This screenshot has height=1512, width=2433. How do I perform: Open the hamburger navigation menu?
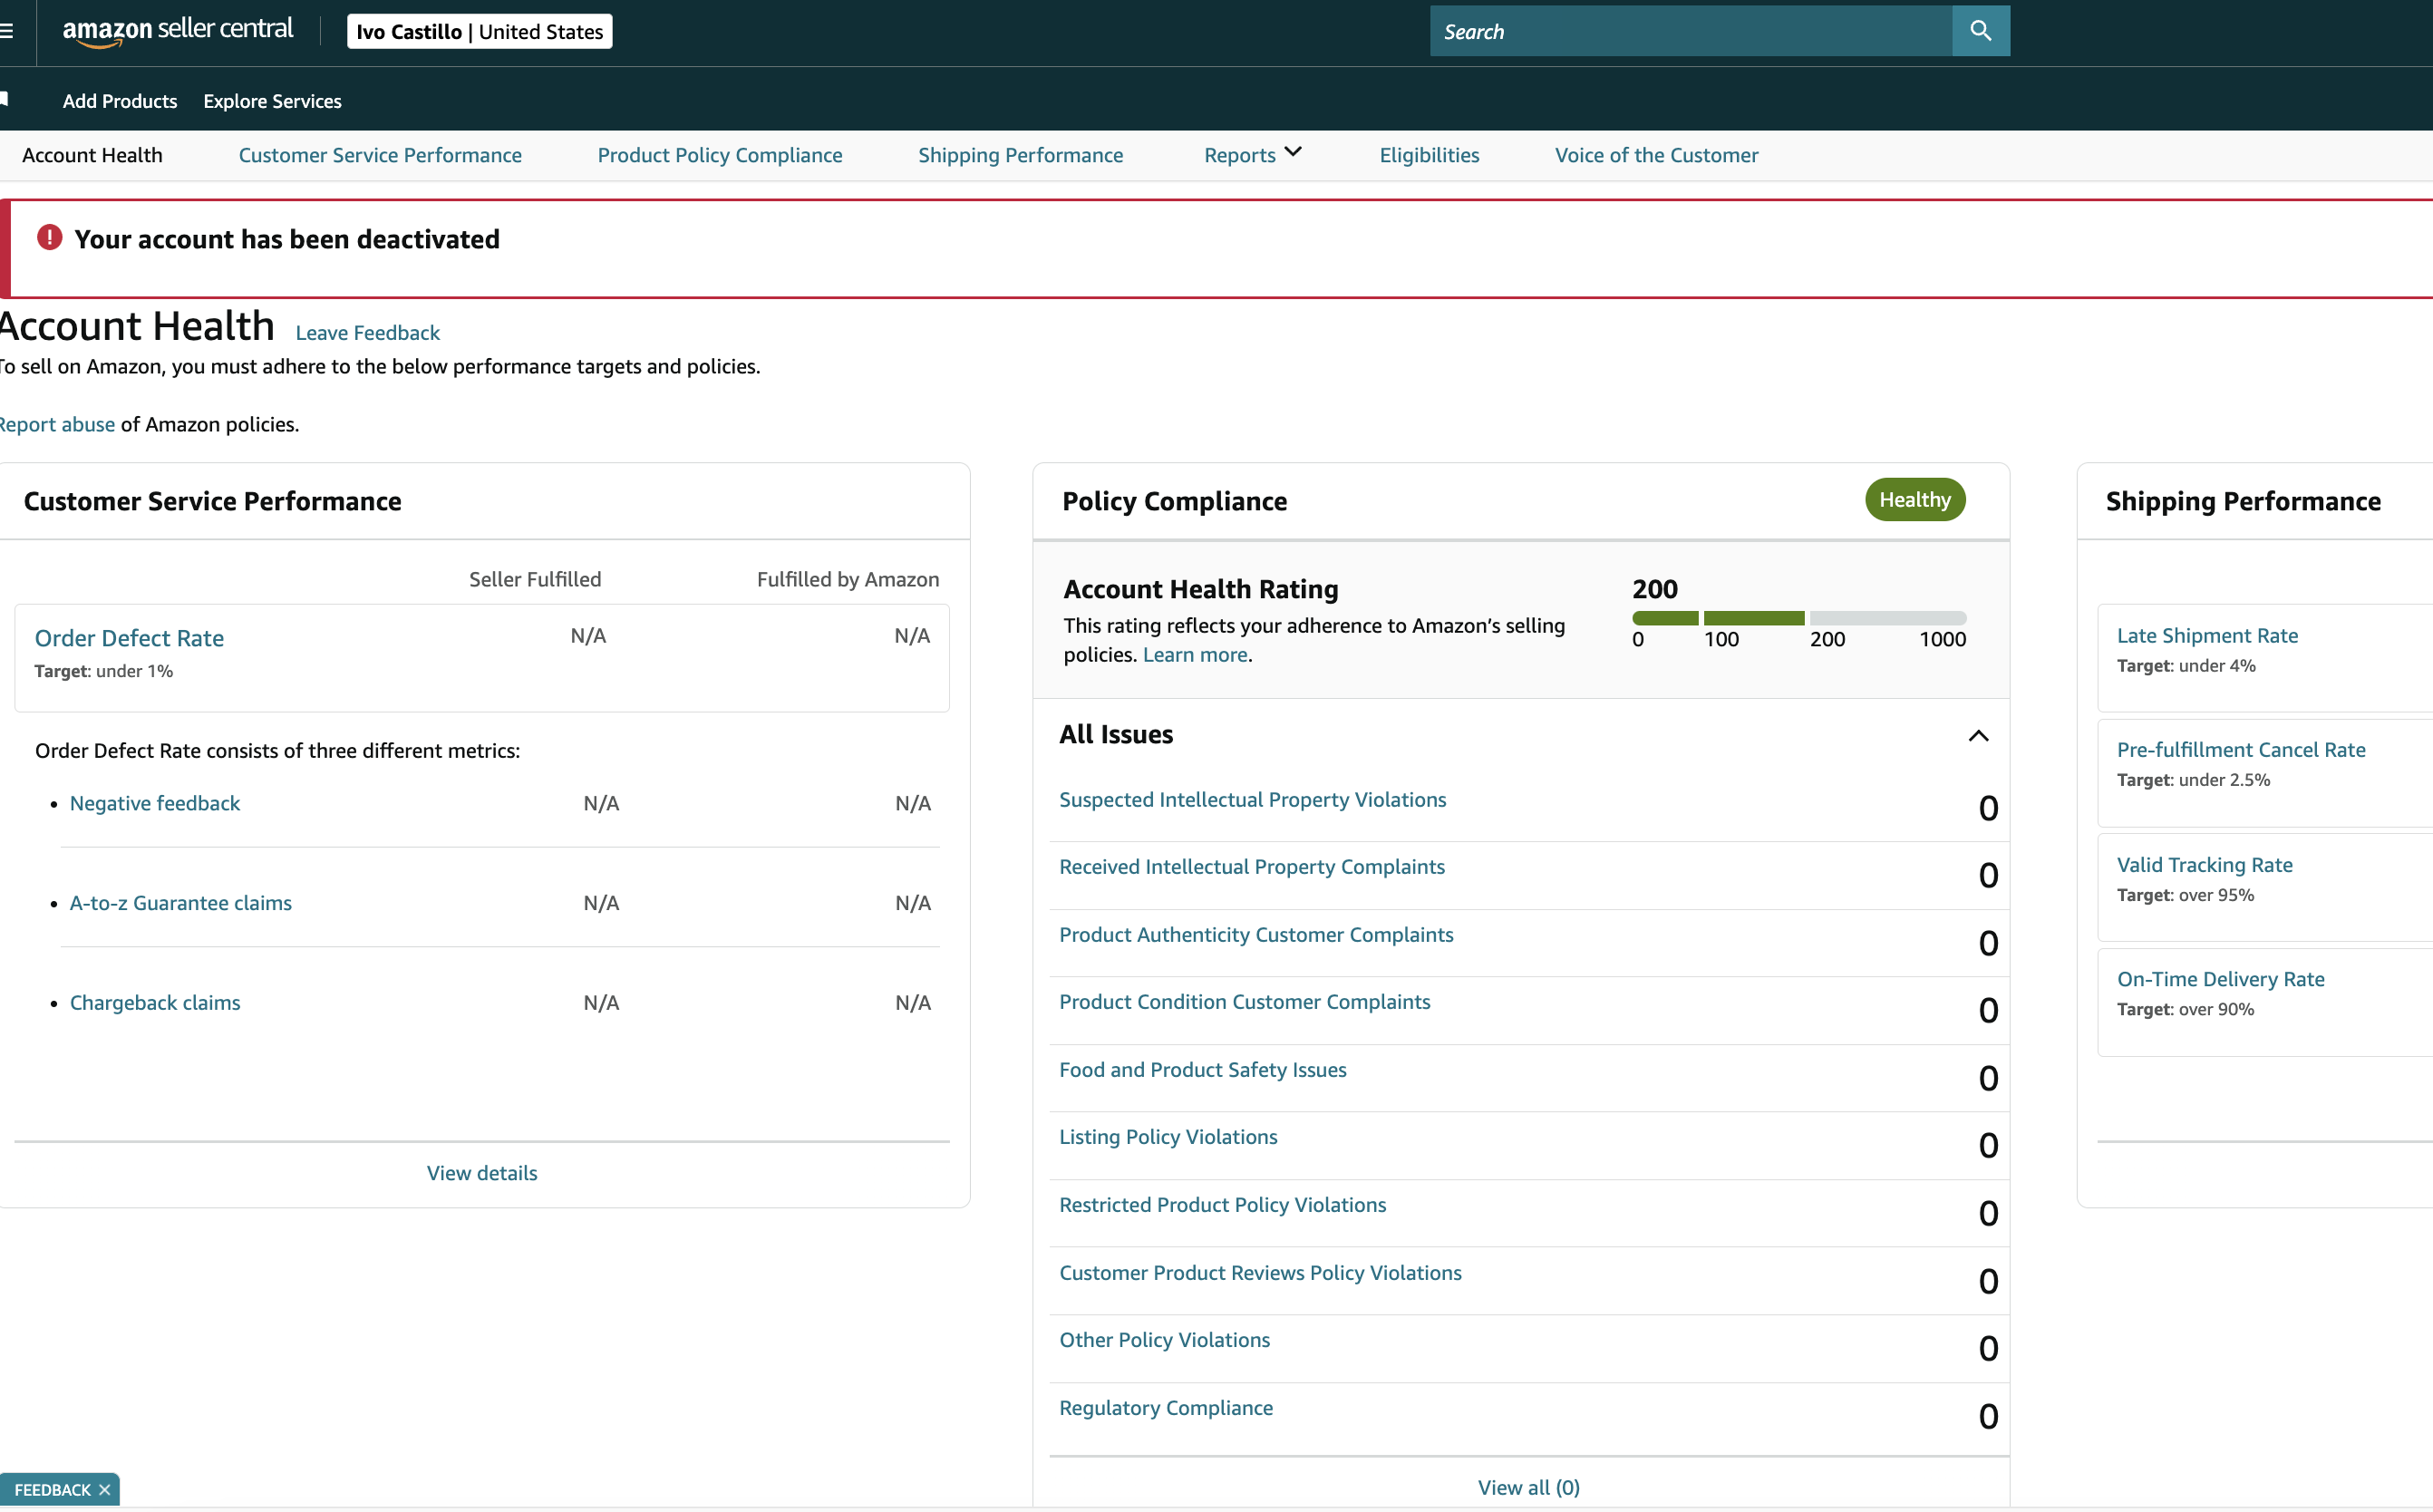coord(6,31)
